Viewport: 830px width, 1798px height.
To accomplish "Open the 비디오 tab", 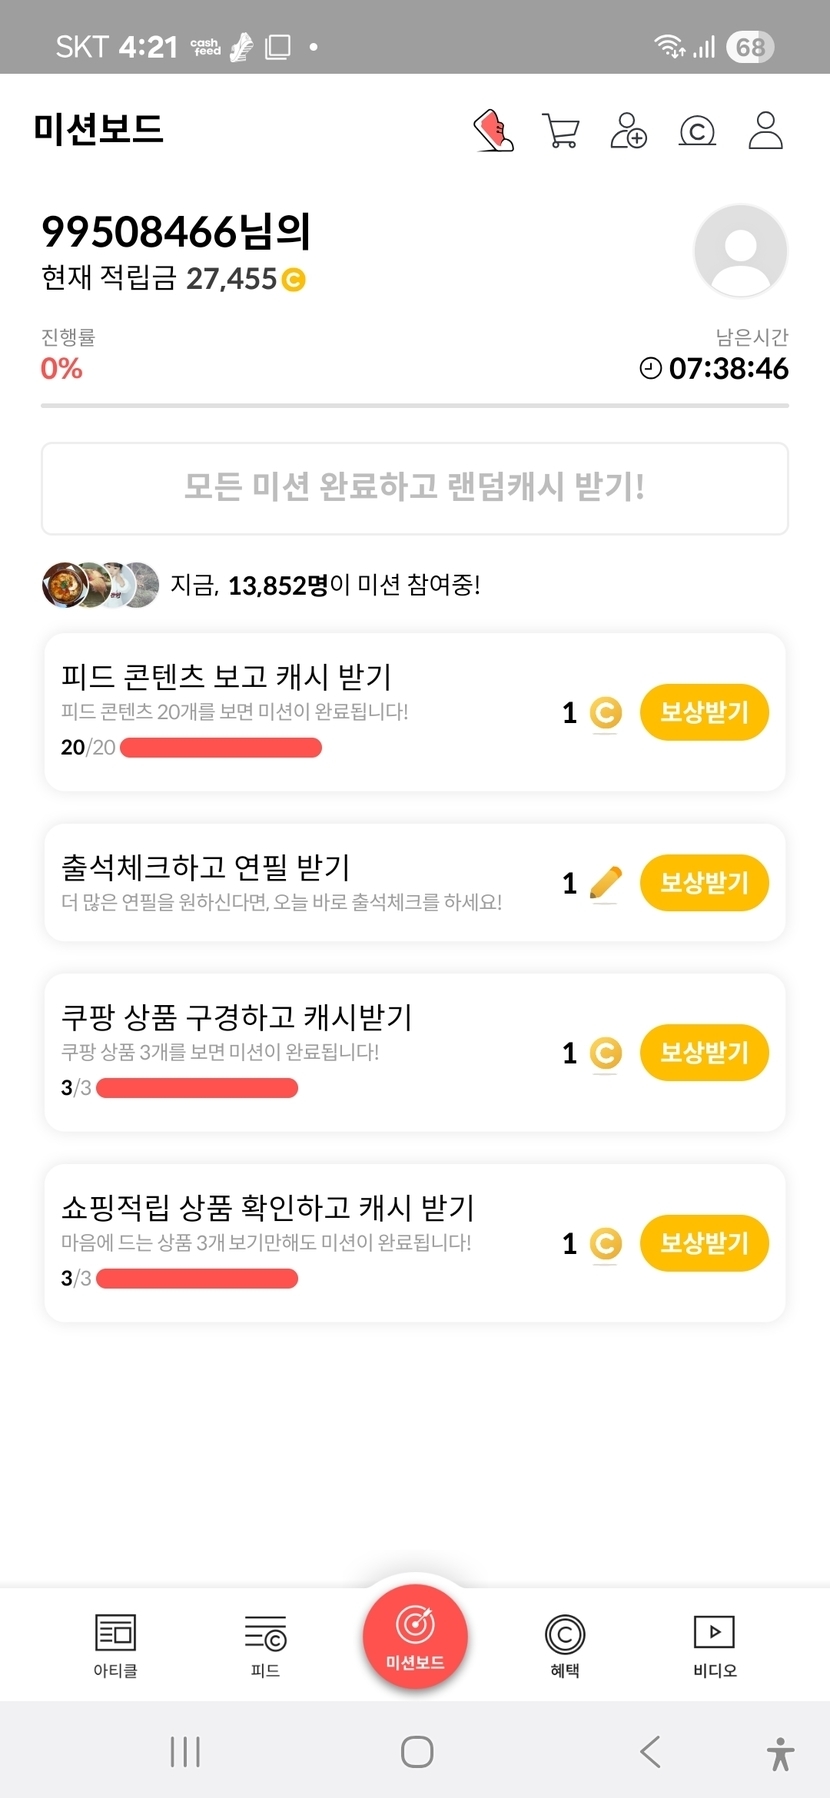I will (714, 1645).
